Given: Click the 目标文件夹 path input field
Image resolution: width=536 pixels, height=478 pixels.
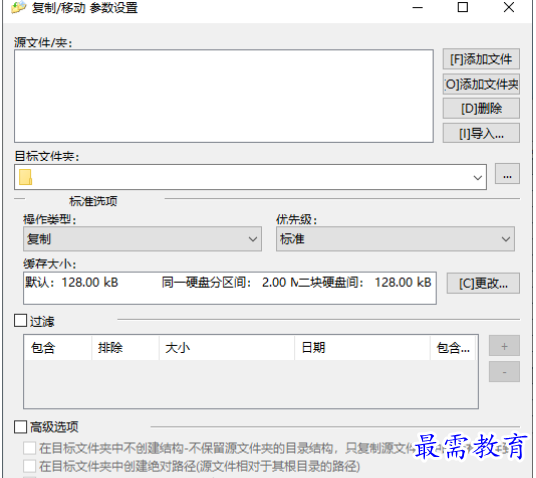Looking at the screenshot, I should (251, 177).
